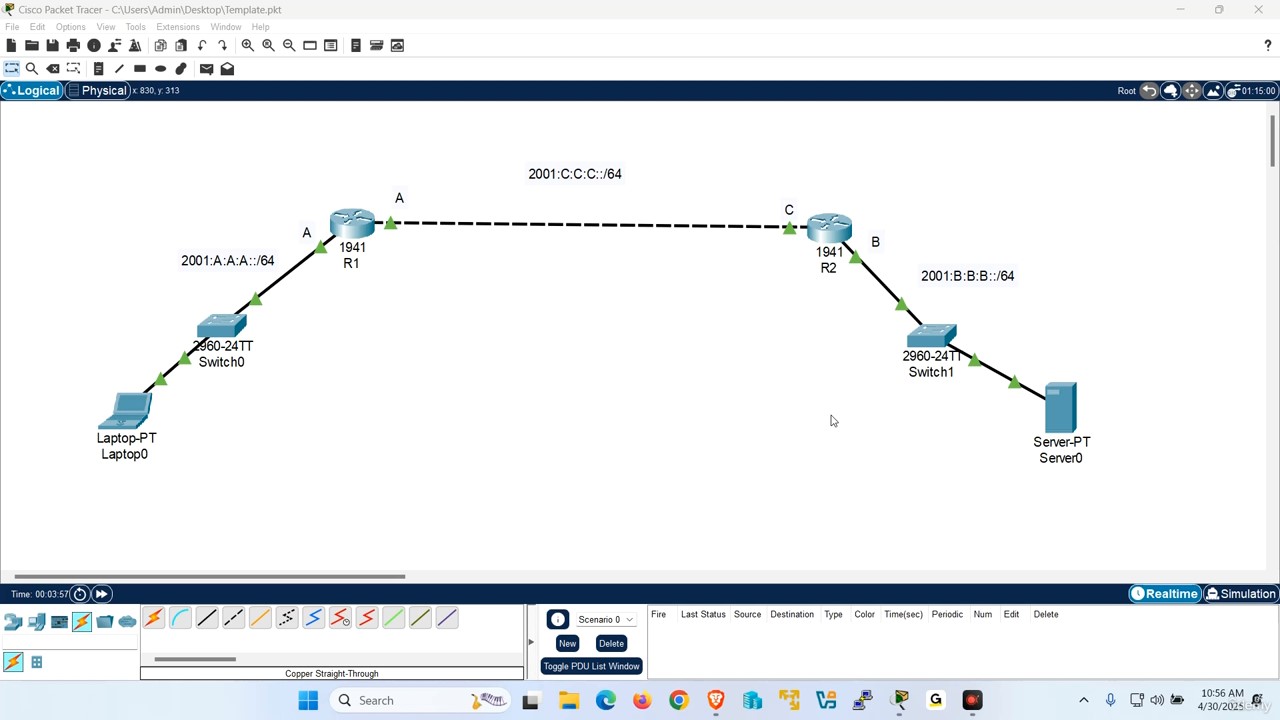Select the Draw Rectangle tool
Screen dimensions: 1280x720
[x=140, y=69]
